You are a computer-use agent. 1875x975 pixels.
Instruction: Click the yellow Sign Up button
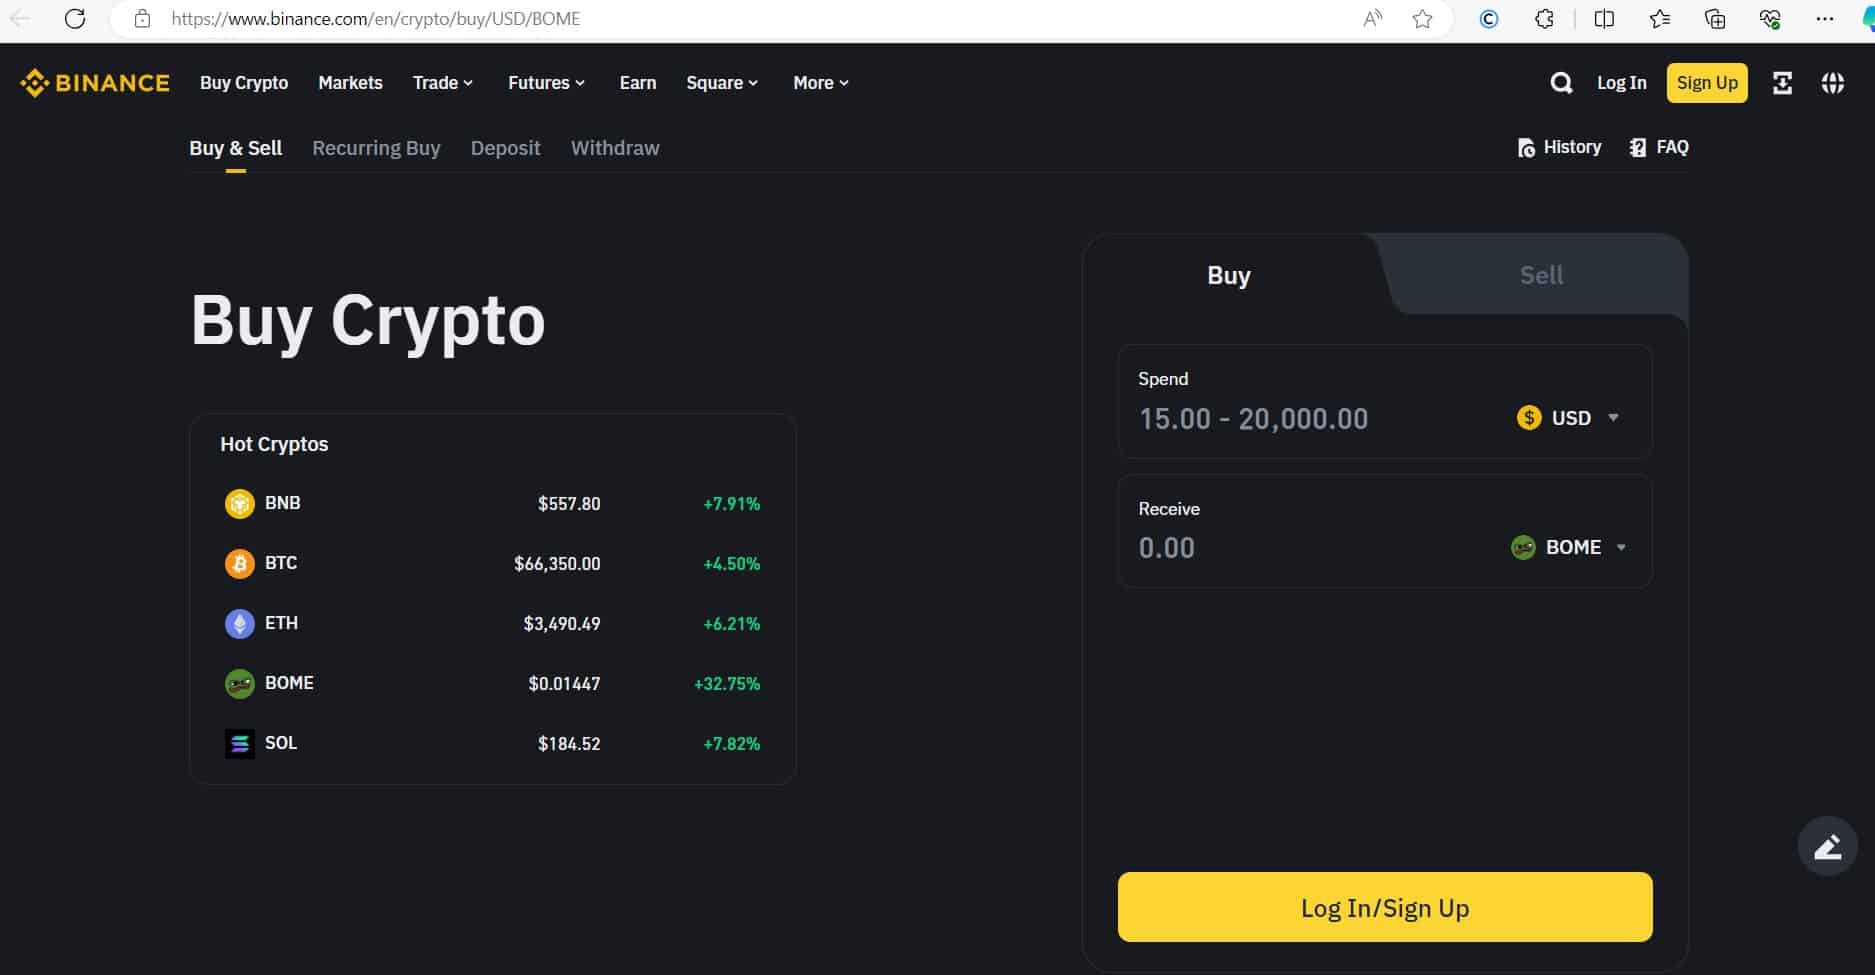coord(1707,83)
